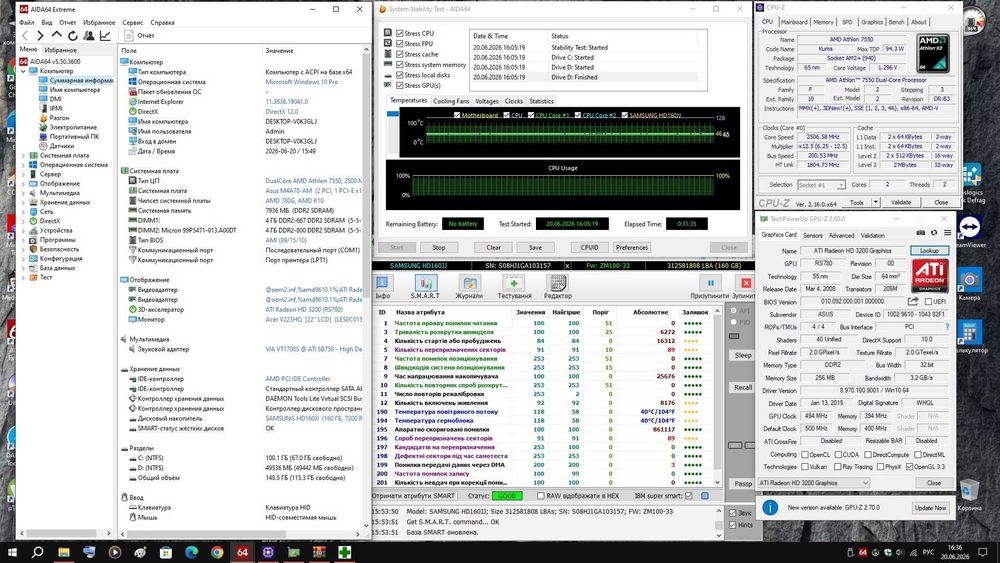Toggle Stress system memory checkbox
The image size is (1000, 563).
399,64
